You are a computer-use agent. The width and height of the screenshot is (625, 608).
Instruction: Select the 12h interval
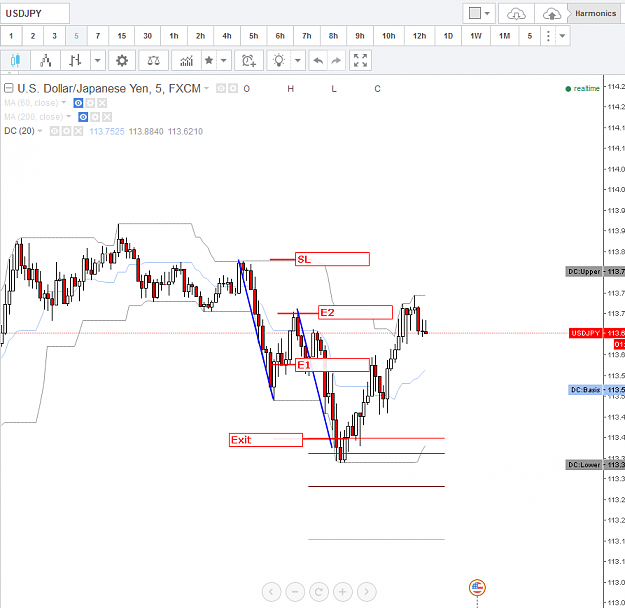tap(419, 36)
